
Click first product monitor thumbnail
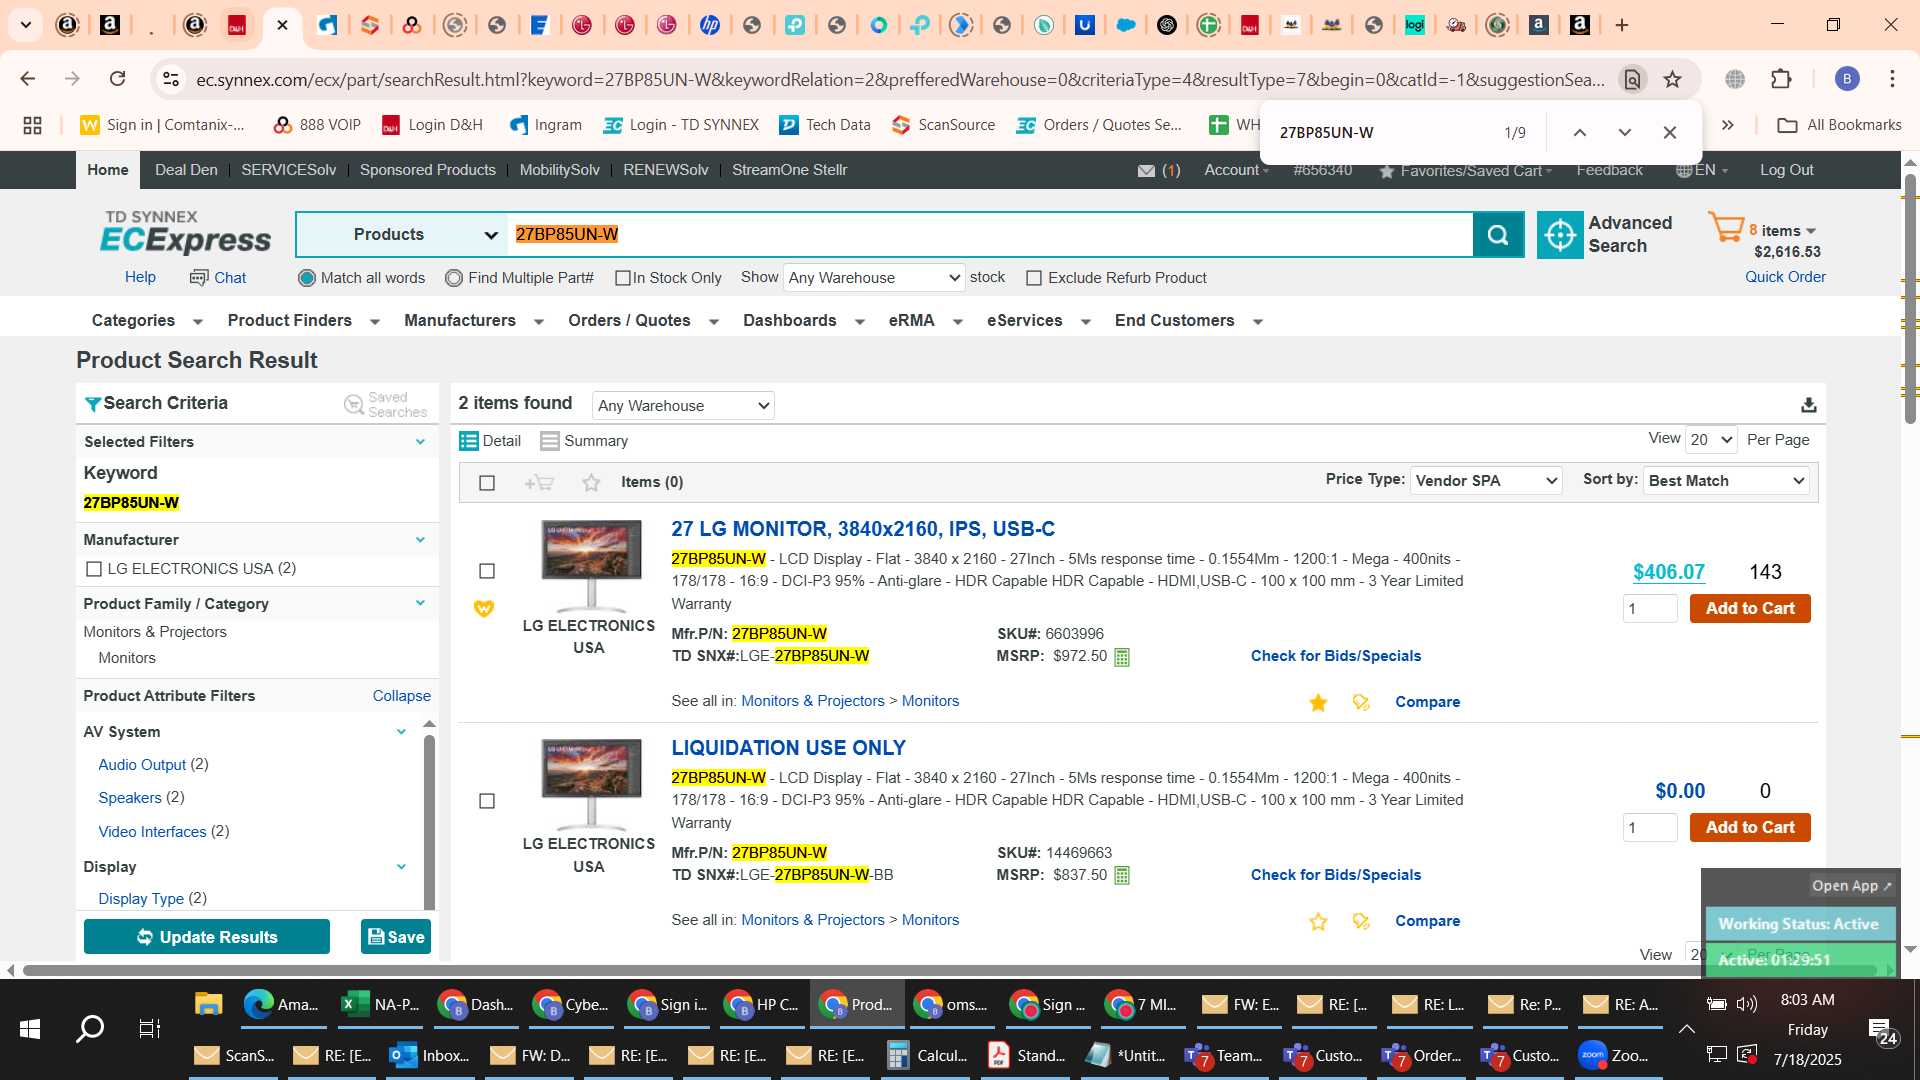click(591, 565)
